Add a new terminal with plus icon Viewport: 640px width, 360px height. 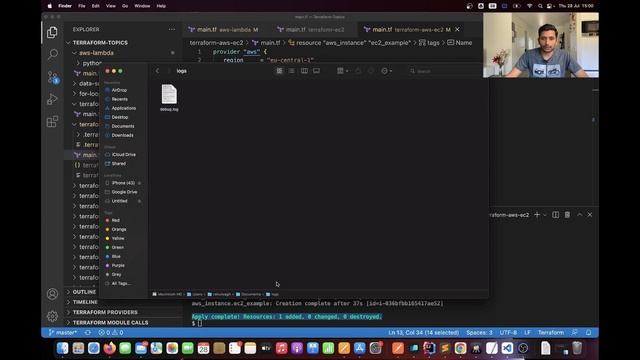[x=537, y=215]
